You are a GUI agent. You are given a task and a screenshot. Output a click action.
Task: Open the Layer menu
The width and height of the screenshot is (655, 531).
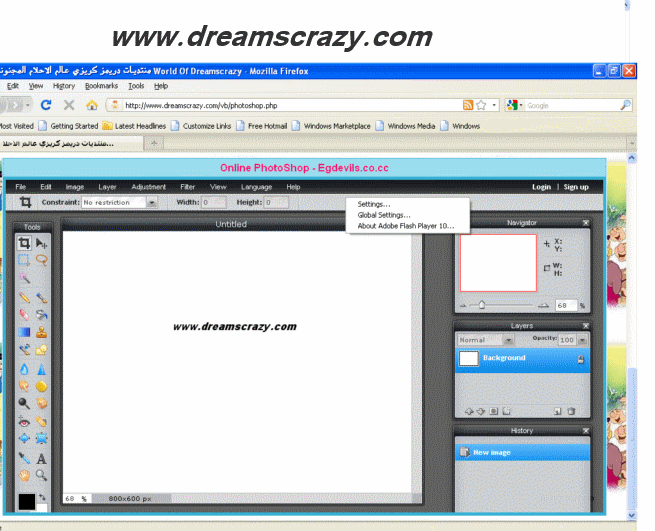107,187
